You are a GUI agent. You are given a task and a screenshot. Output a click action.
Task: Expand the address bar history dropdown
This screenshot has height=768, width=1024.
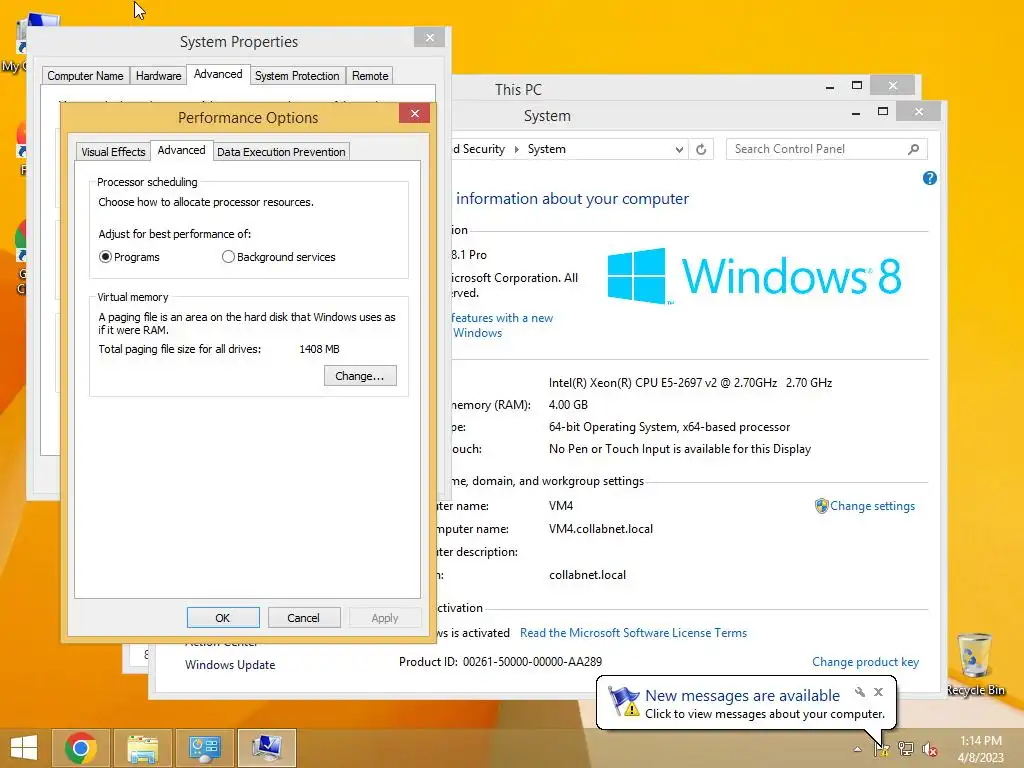pos(679,150)
